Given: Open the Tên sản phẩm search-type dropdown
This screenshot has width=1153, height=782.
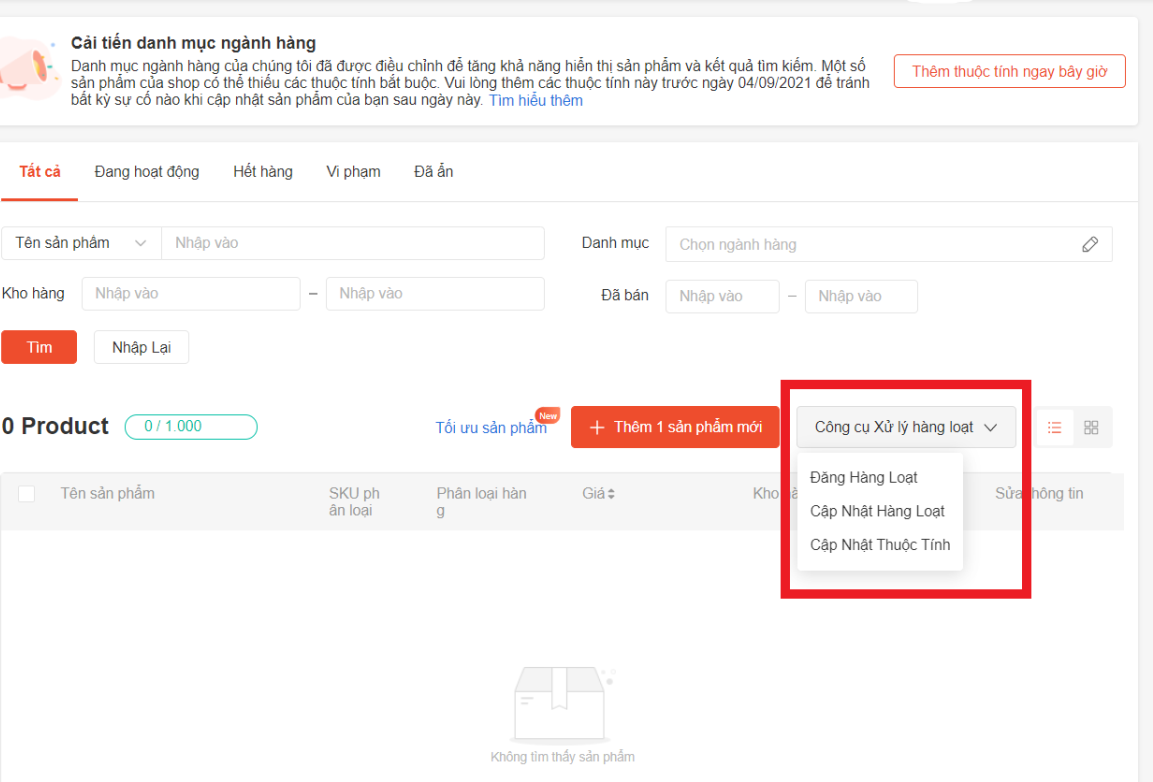Looking at the screenshot, I should [x=81, y=243].
